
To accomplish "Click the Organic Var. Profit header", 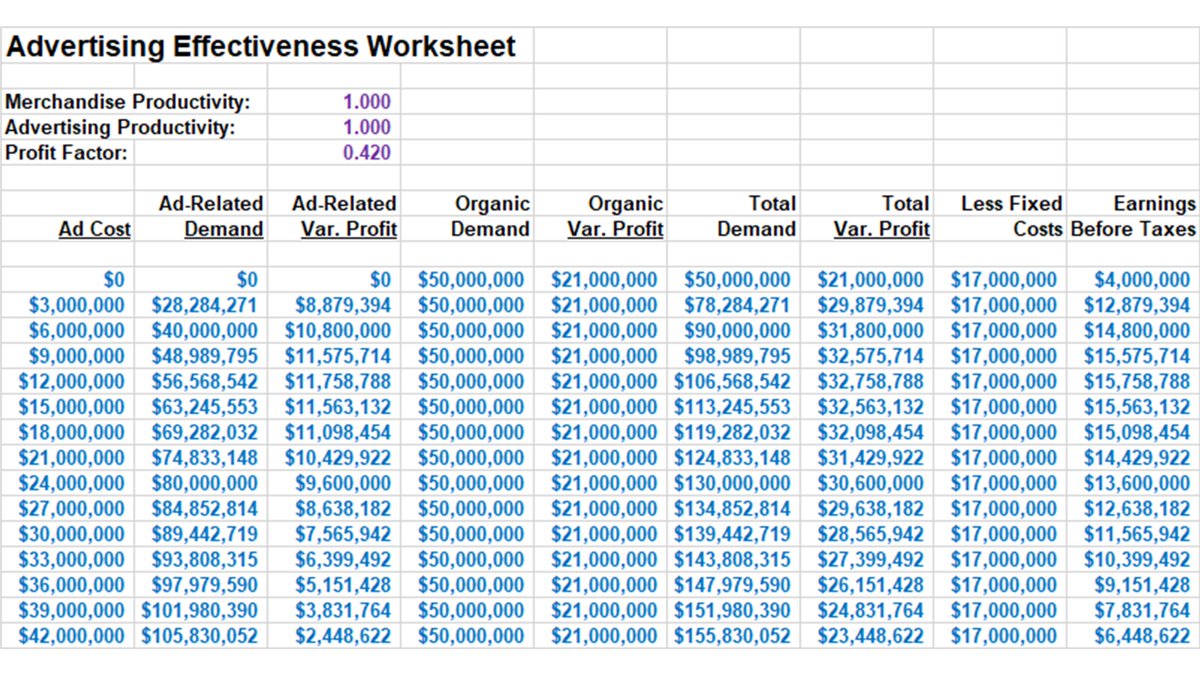I will click(x=615, y=216).
